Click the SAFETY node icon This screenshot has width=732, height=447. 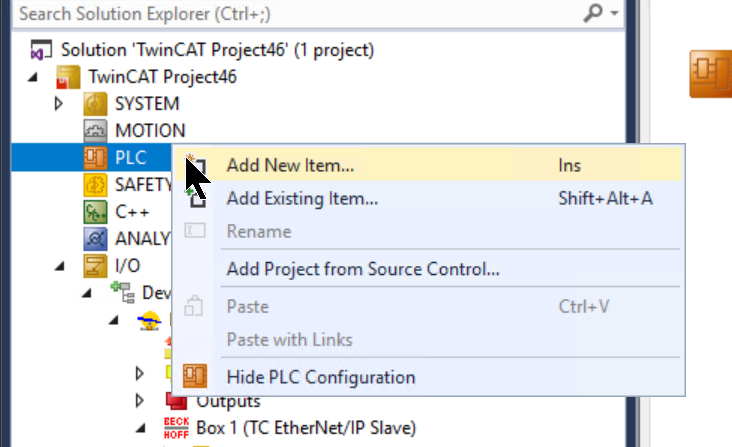pos(95,185)
